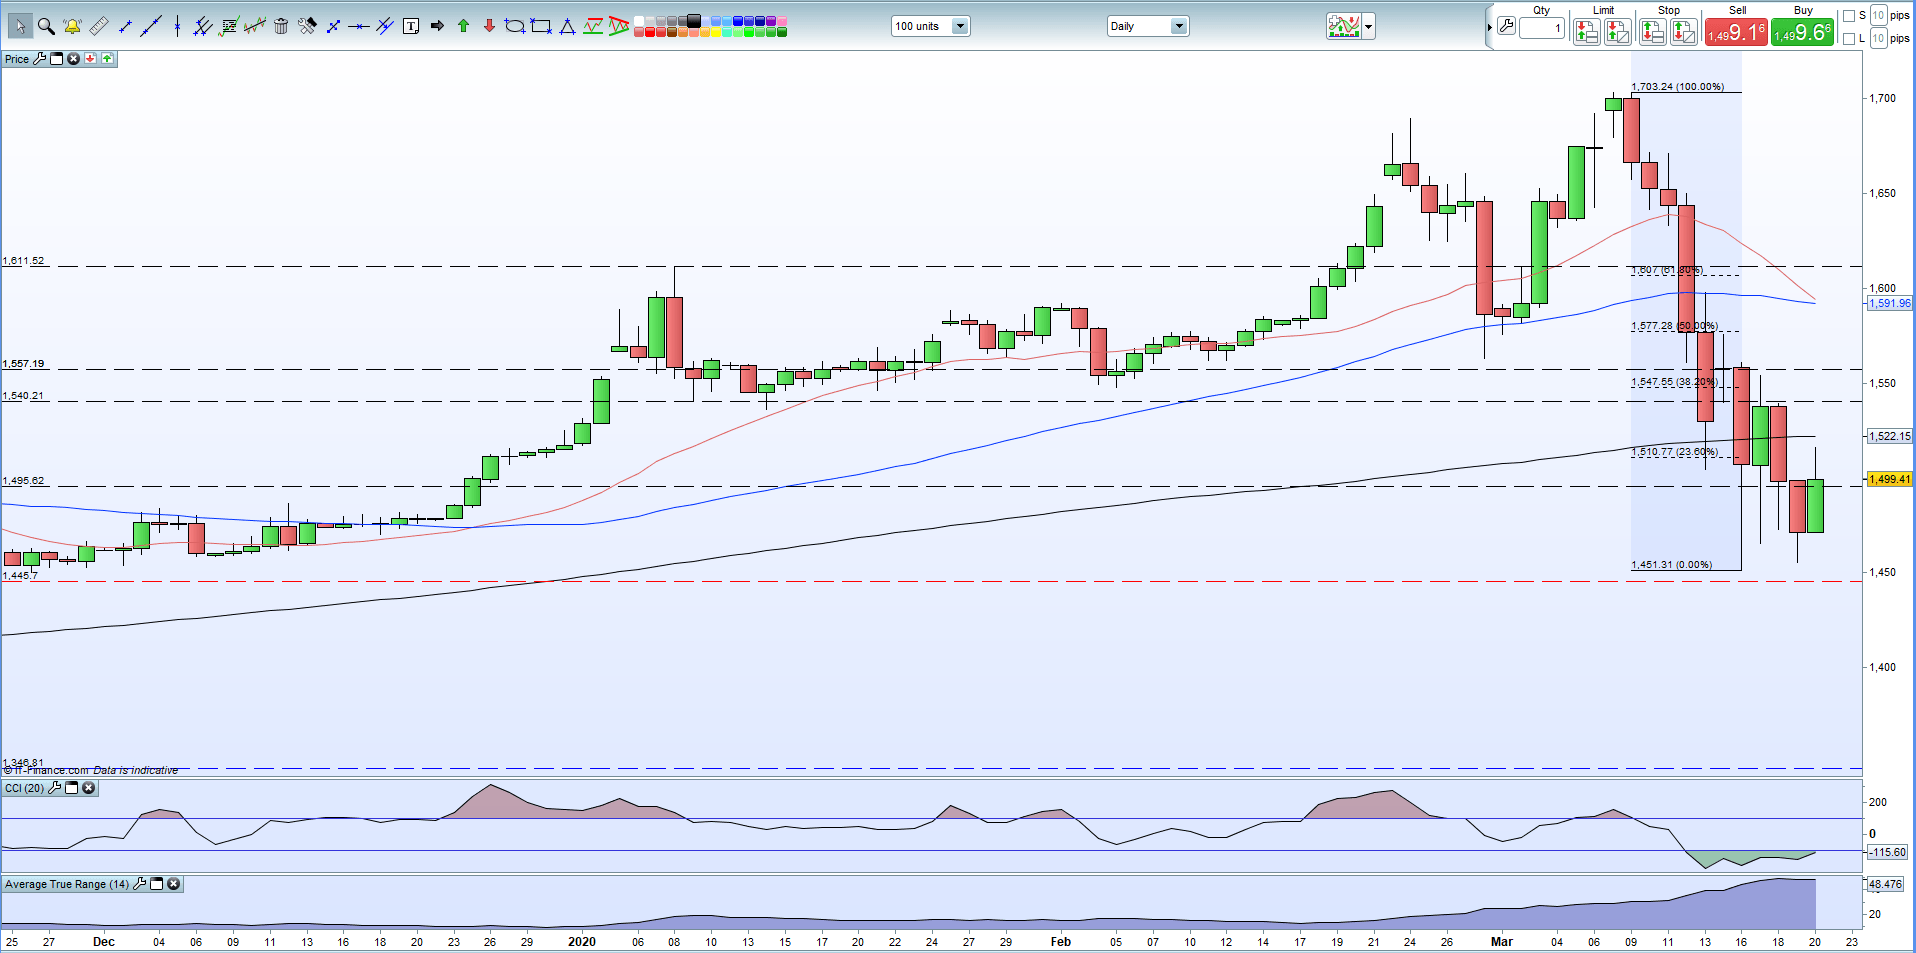The width and height of the screenshot is (1916, 953).
Task: Open the add indicators chart button
Action: pos(1344,27)
